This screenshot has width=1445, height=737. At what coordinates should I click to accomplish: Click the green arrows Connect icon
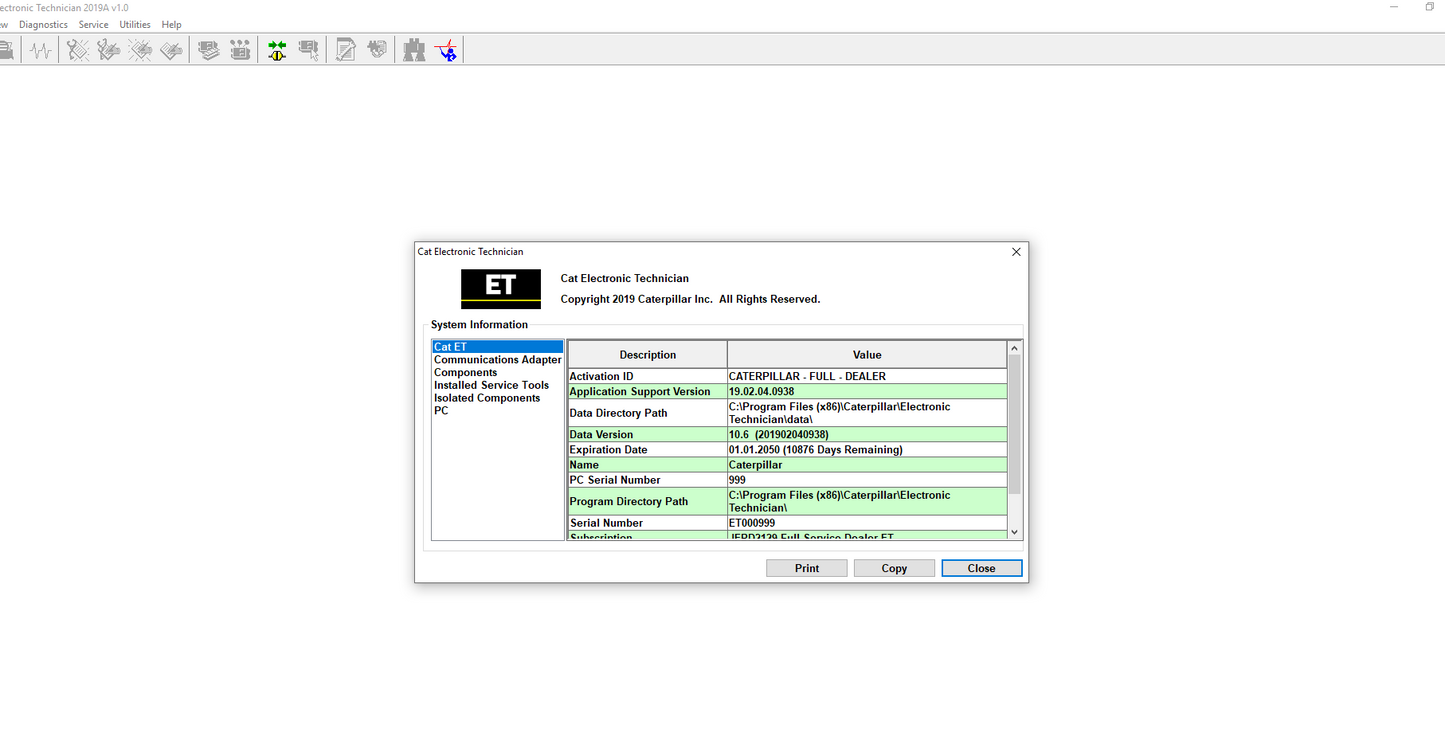click(x=277, y=50)
